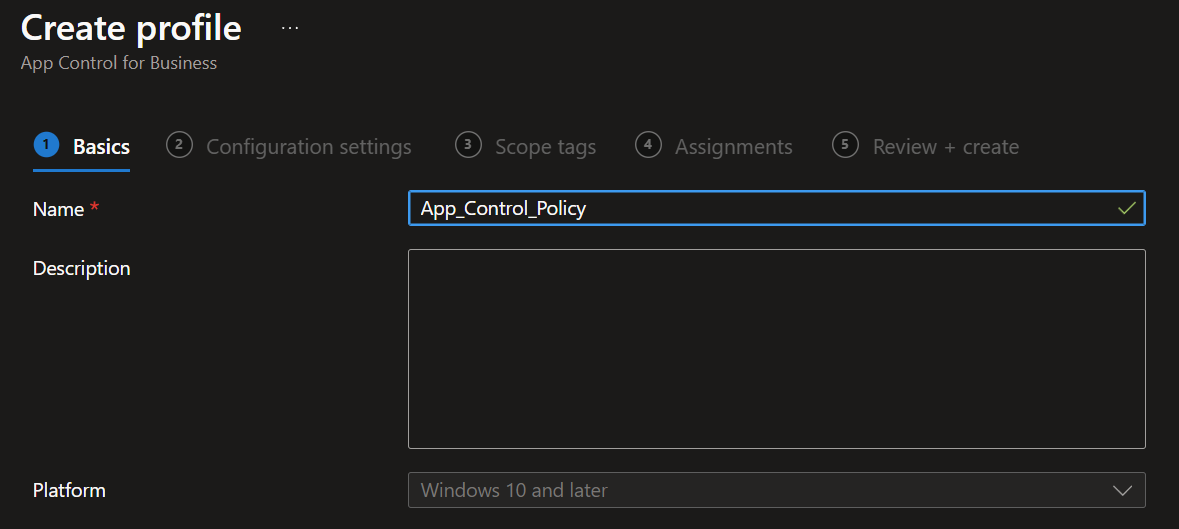
Task: Click the step 5 circle icon
Action: pyautogui.click(x=845, y=145)
